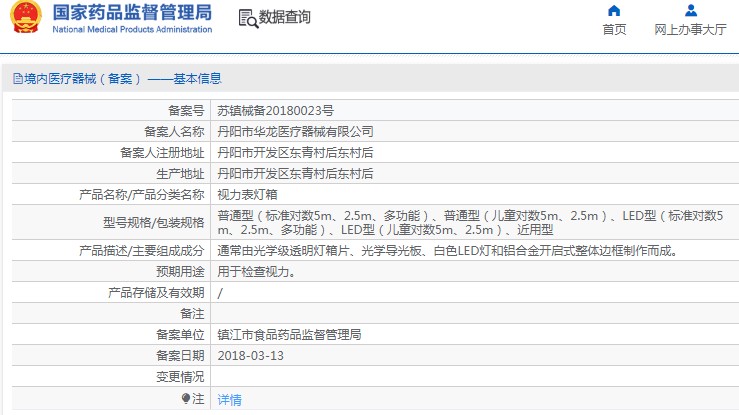Click the 变更情况 label
Viewport: 739px width, 415px height.
[x=181, y=377]
